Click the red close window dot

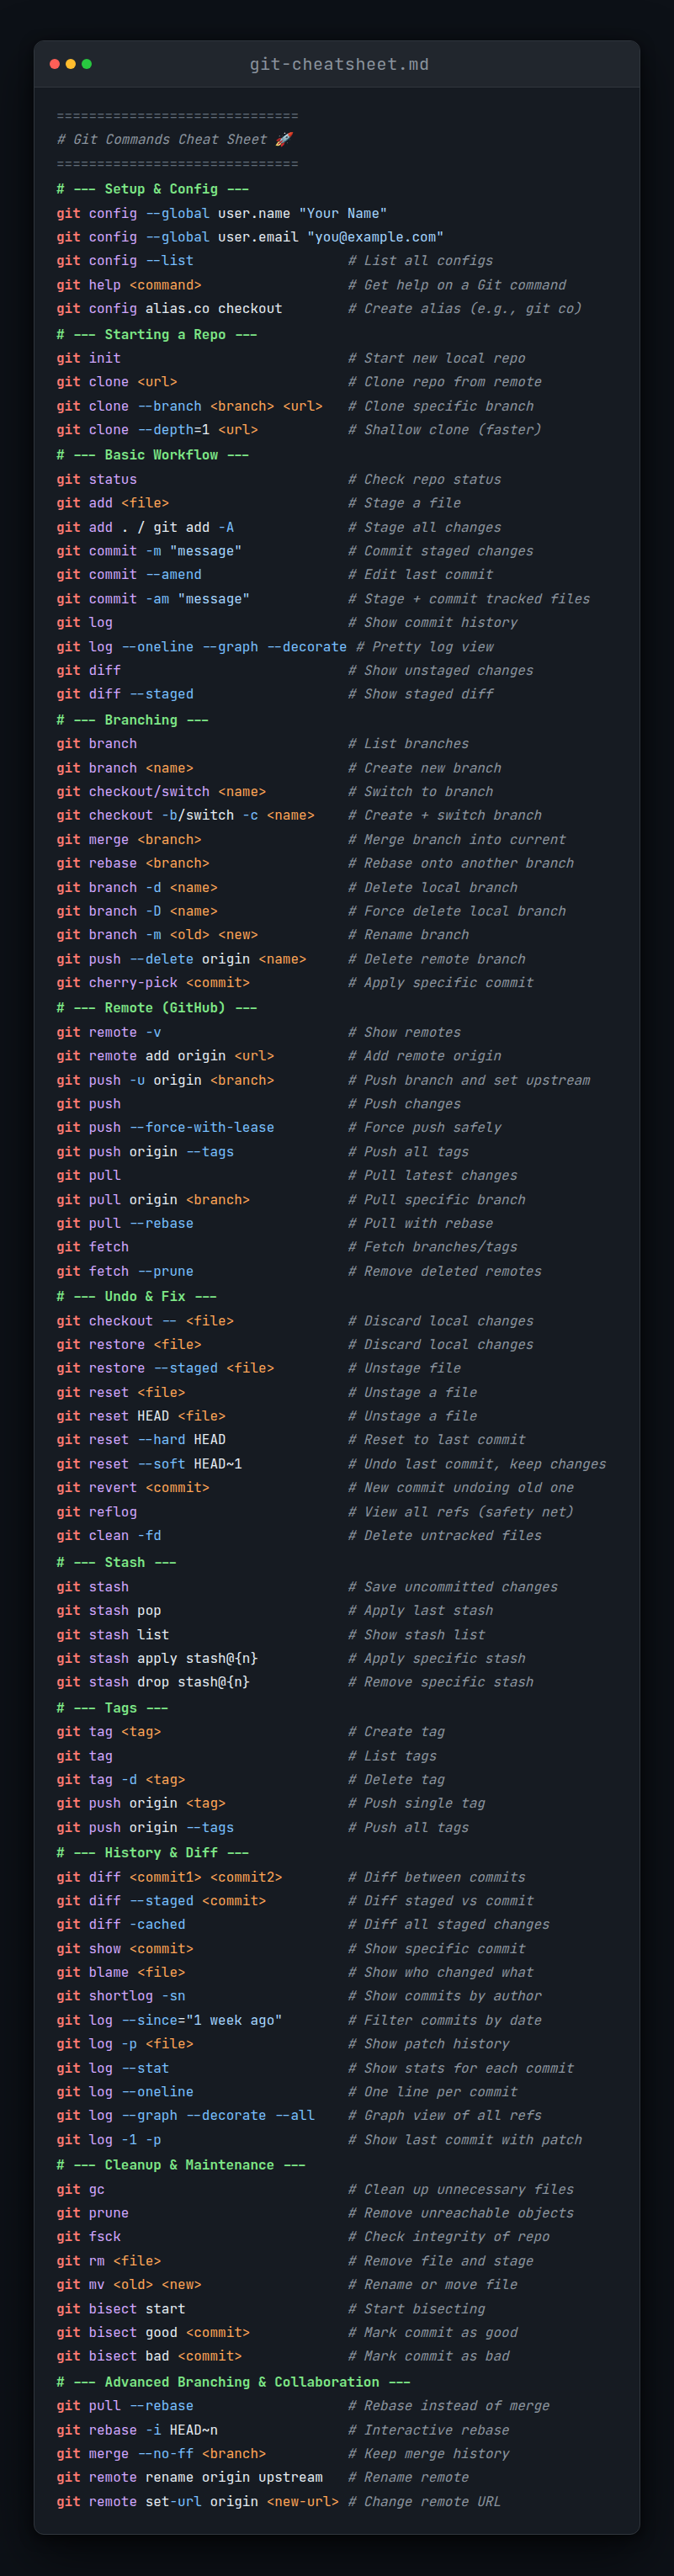click(54, 64)
